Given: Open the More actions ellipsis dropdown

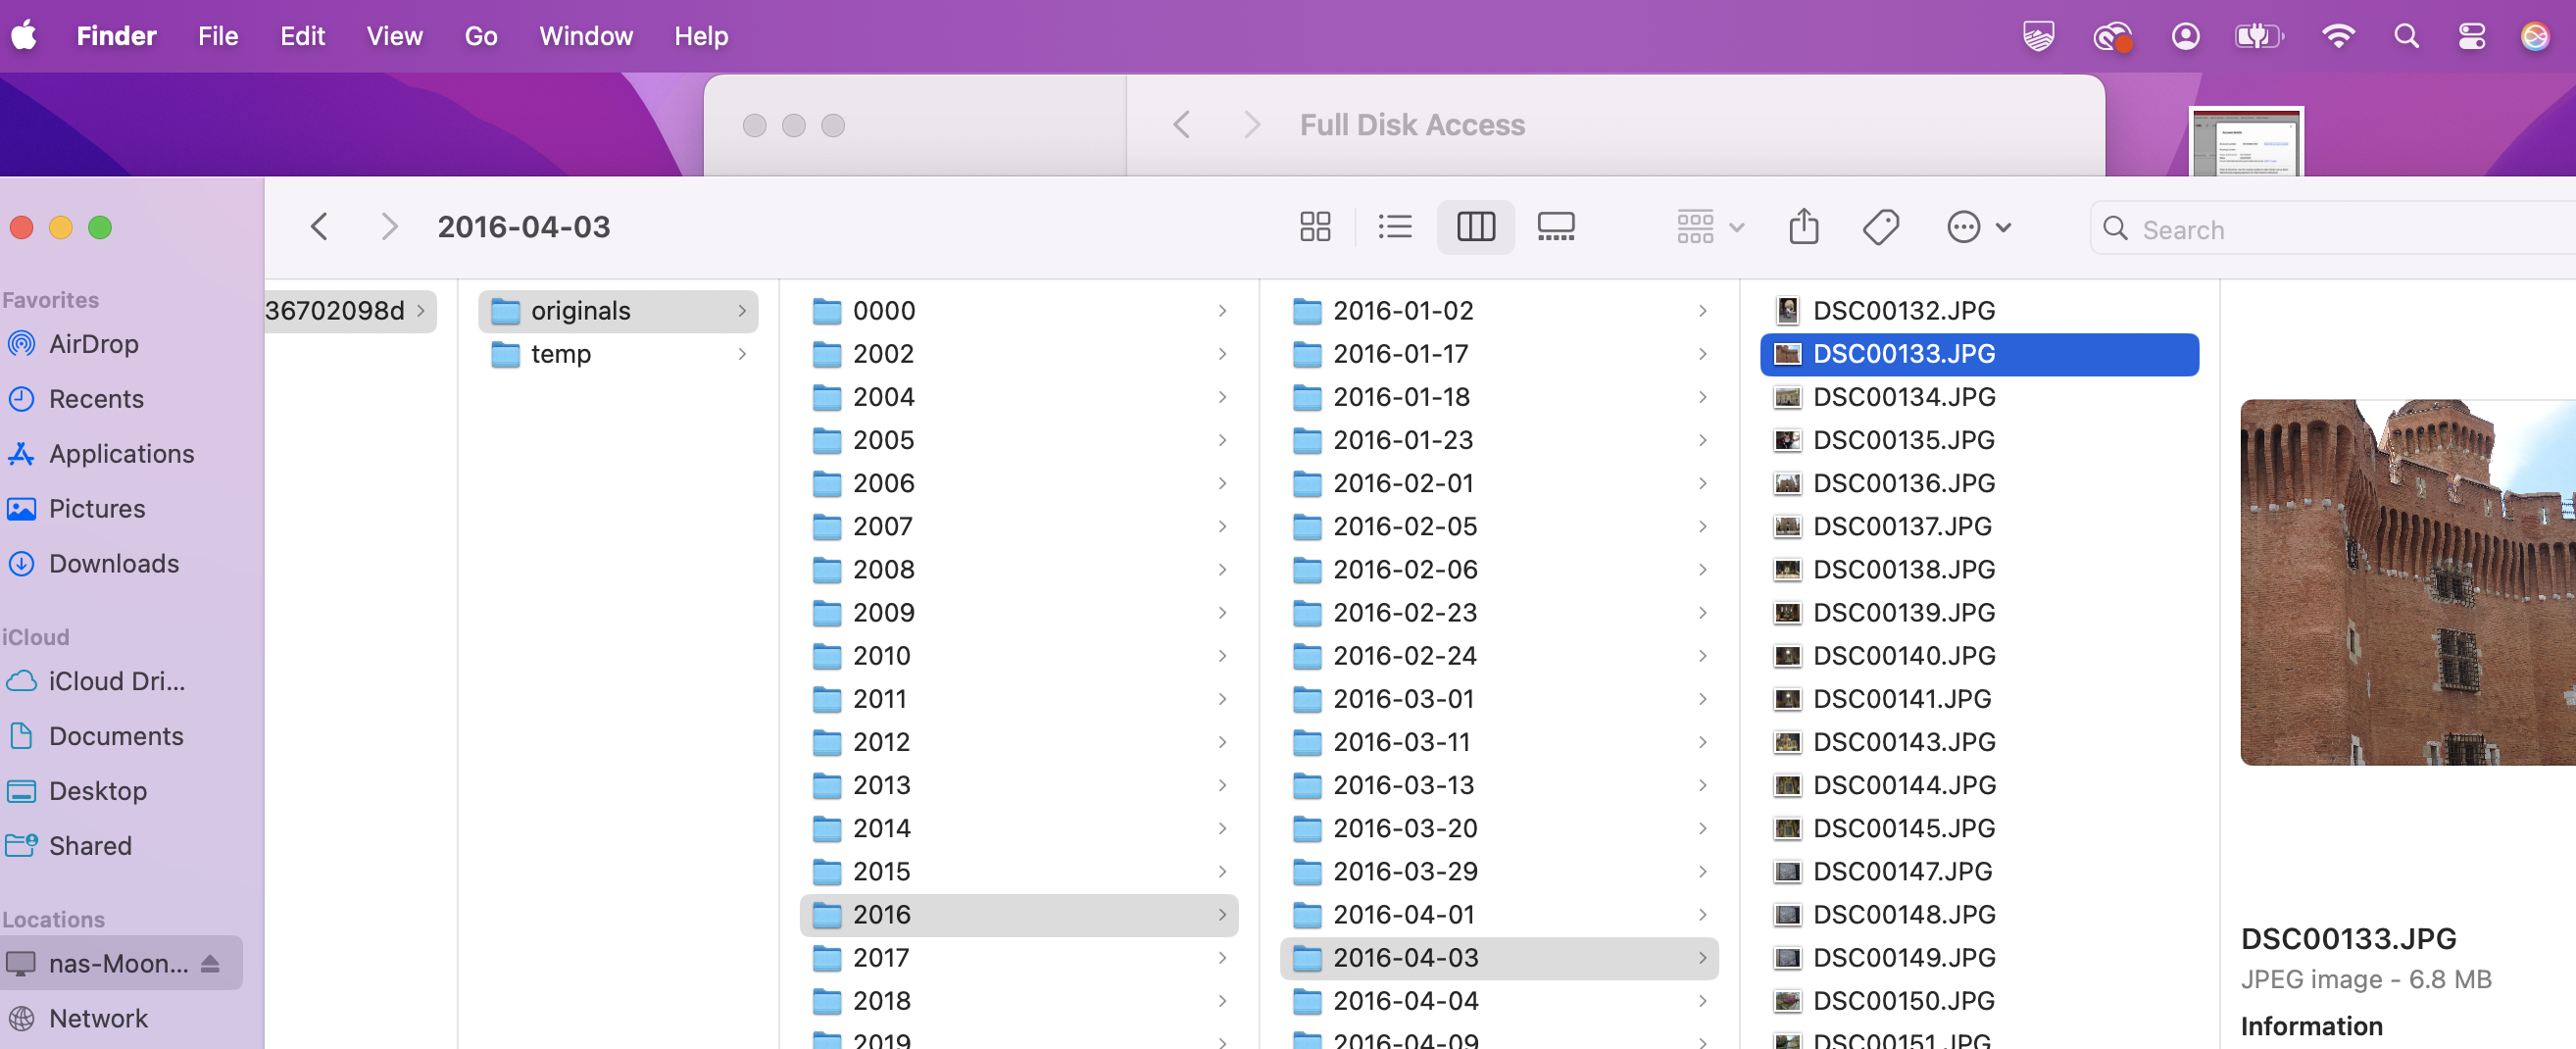Looking at the screenshot, I should [1978, 227].
